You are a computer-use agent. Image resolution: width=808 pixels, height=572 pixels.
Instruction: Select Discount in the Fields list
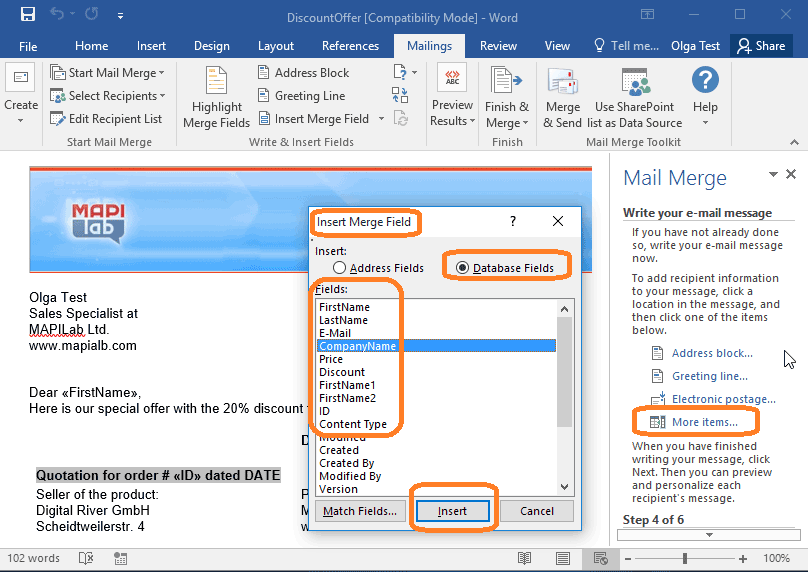coord(436,372)
